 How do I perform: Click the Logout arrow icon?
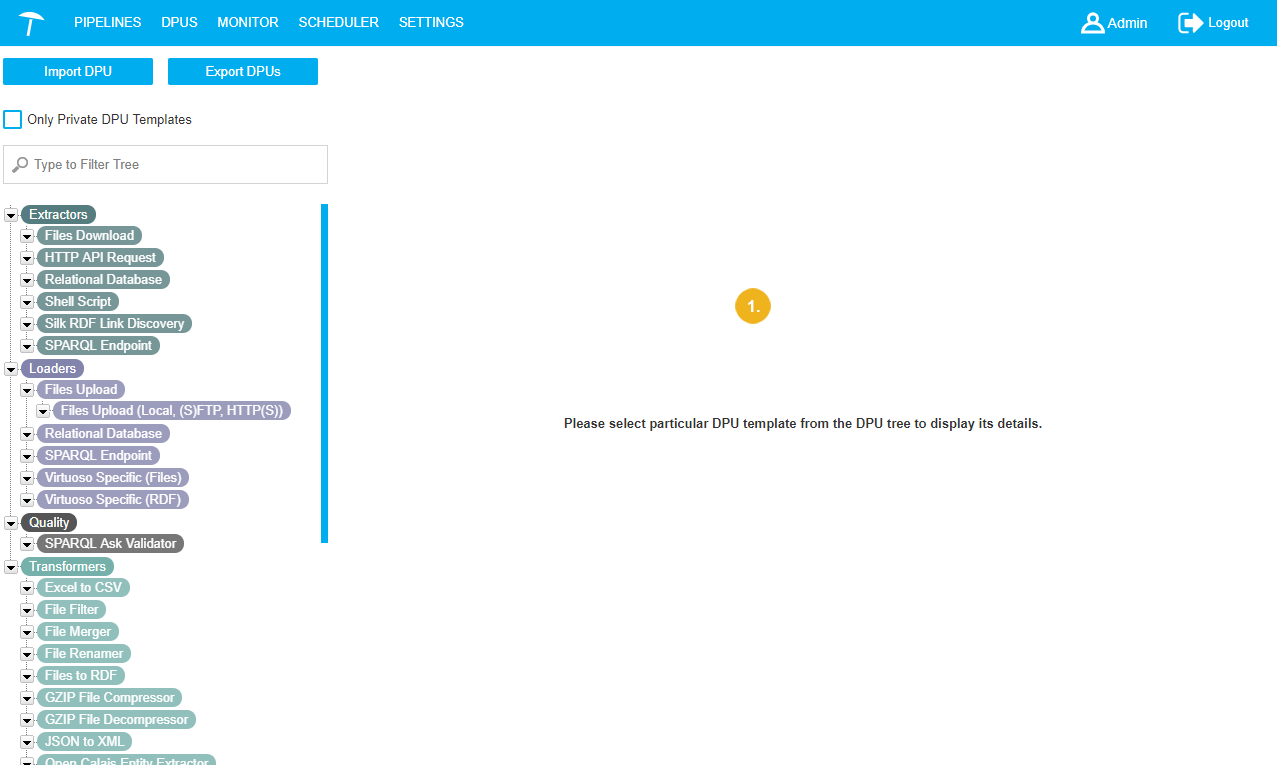tap(1190, 23)
